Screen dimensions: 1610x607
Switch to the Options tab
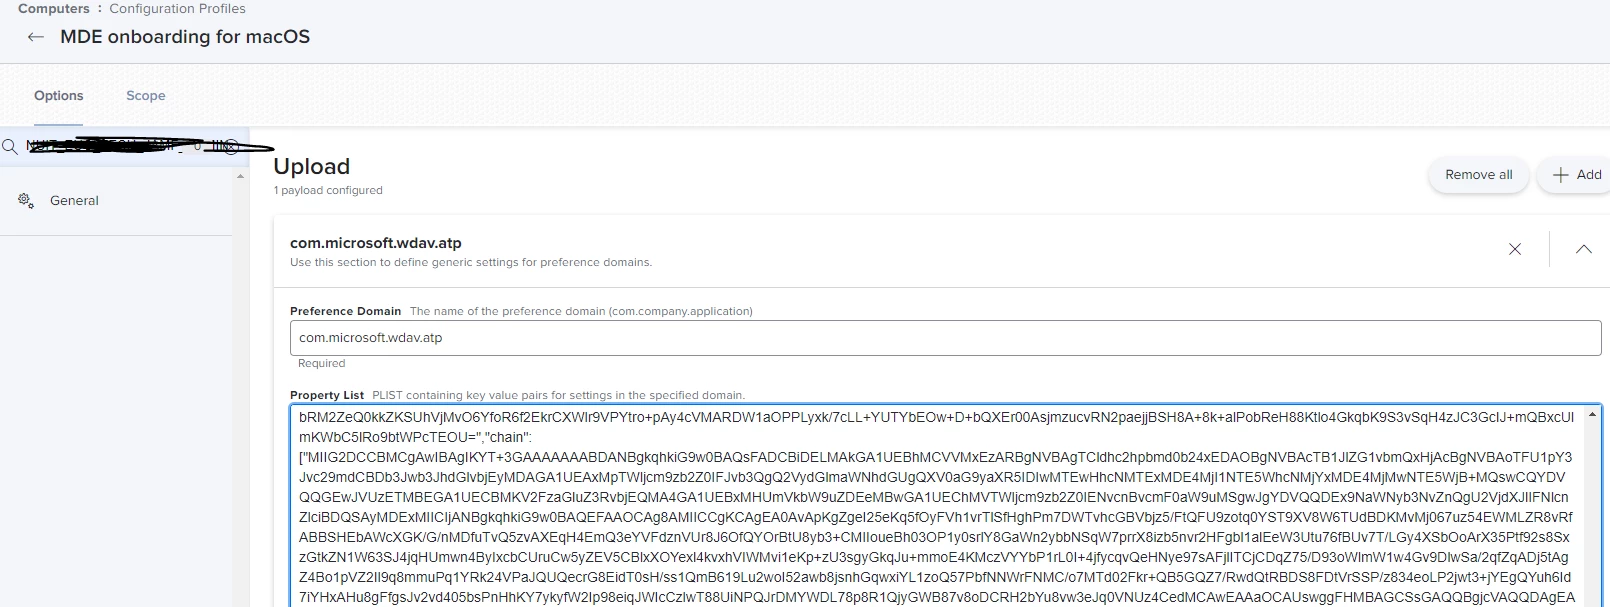click(59, 95)
